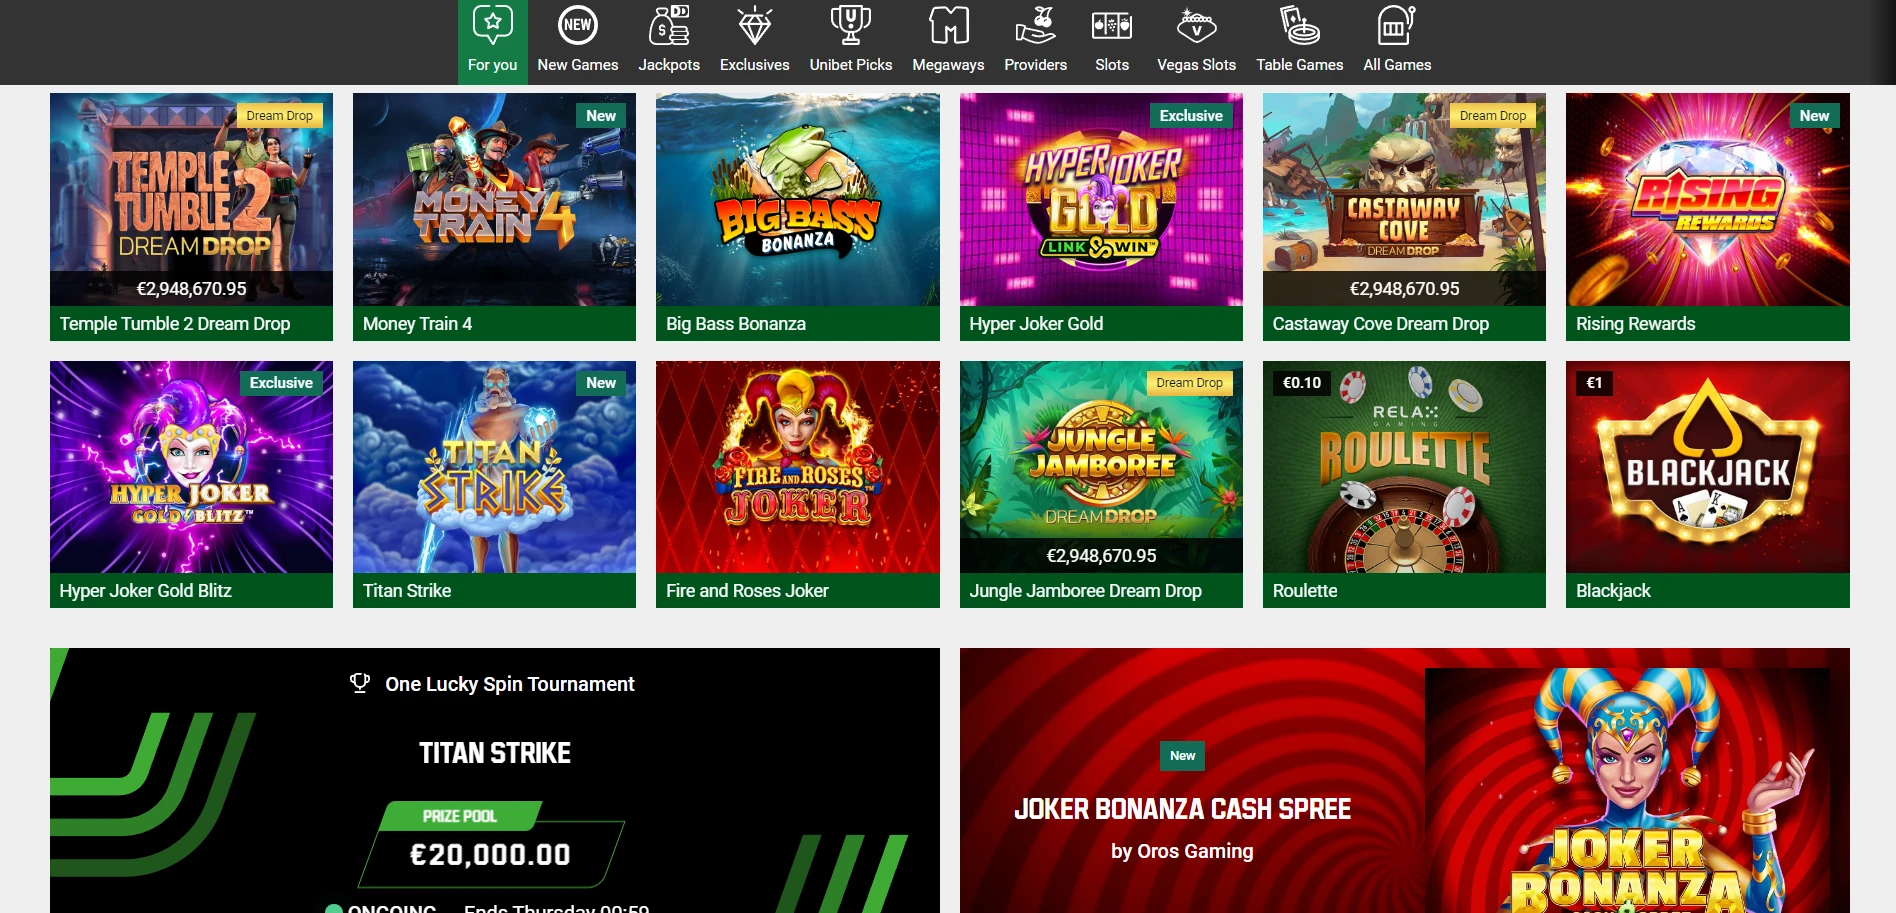1896x913 pixels.
Task: Click Dream Drop badge on Castaway Cove
Action: pyautogui.click(x=1493, y=116)
